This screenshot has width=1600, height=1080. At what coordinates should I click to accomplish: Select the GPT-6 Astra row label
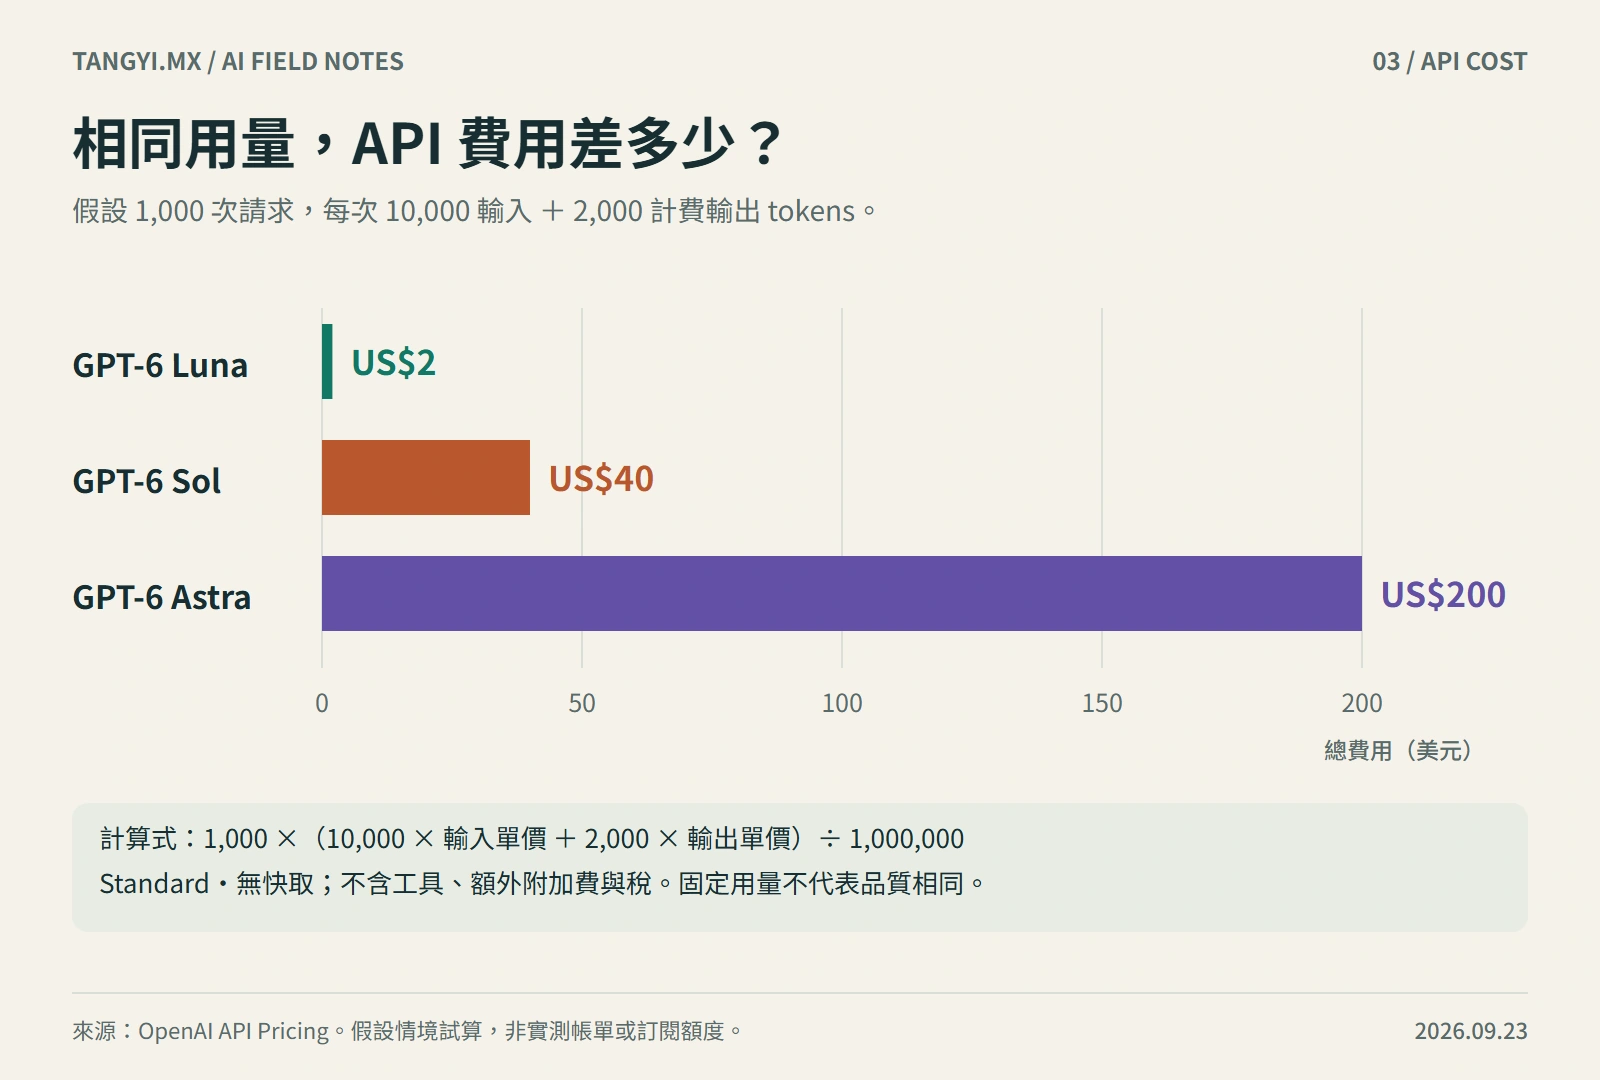tap(162, 597)
